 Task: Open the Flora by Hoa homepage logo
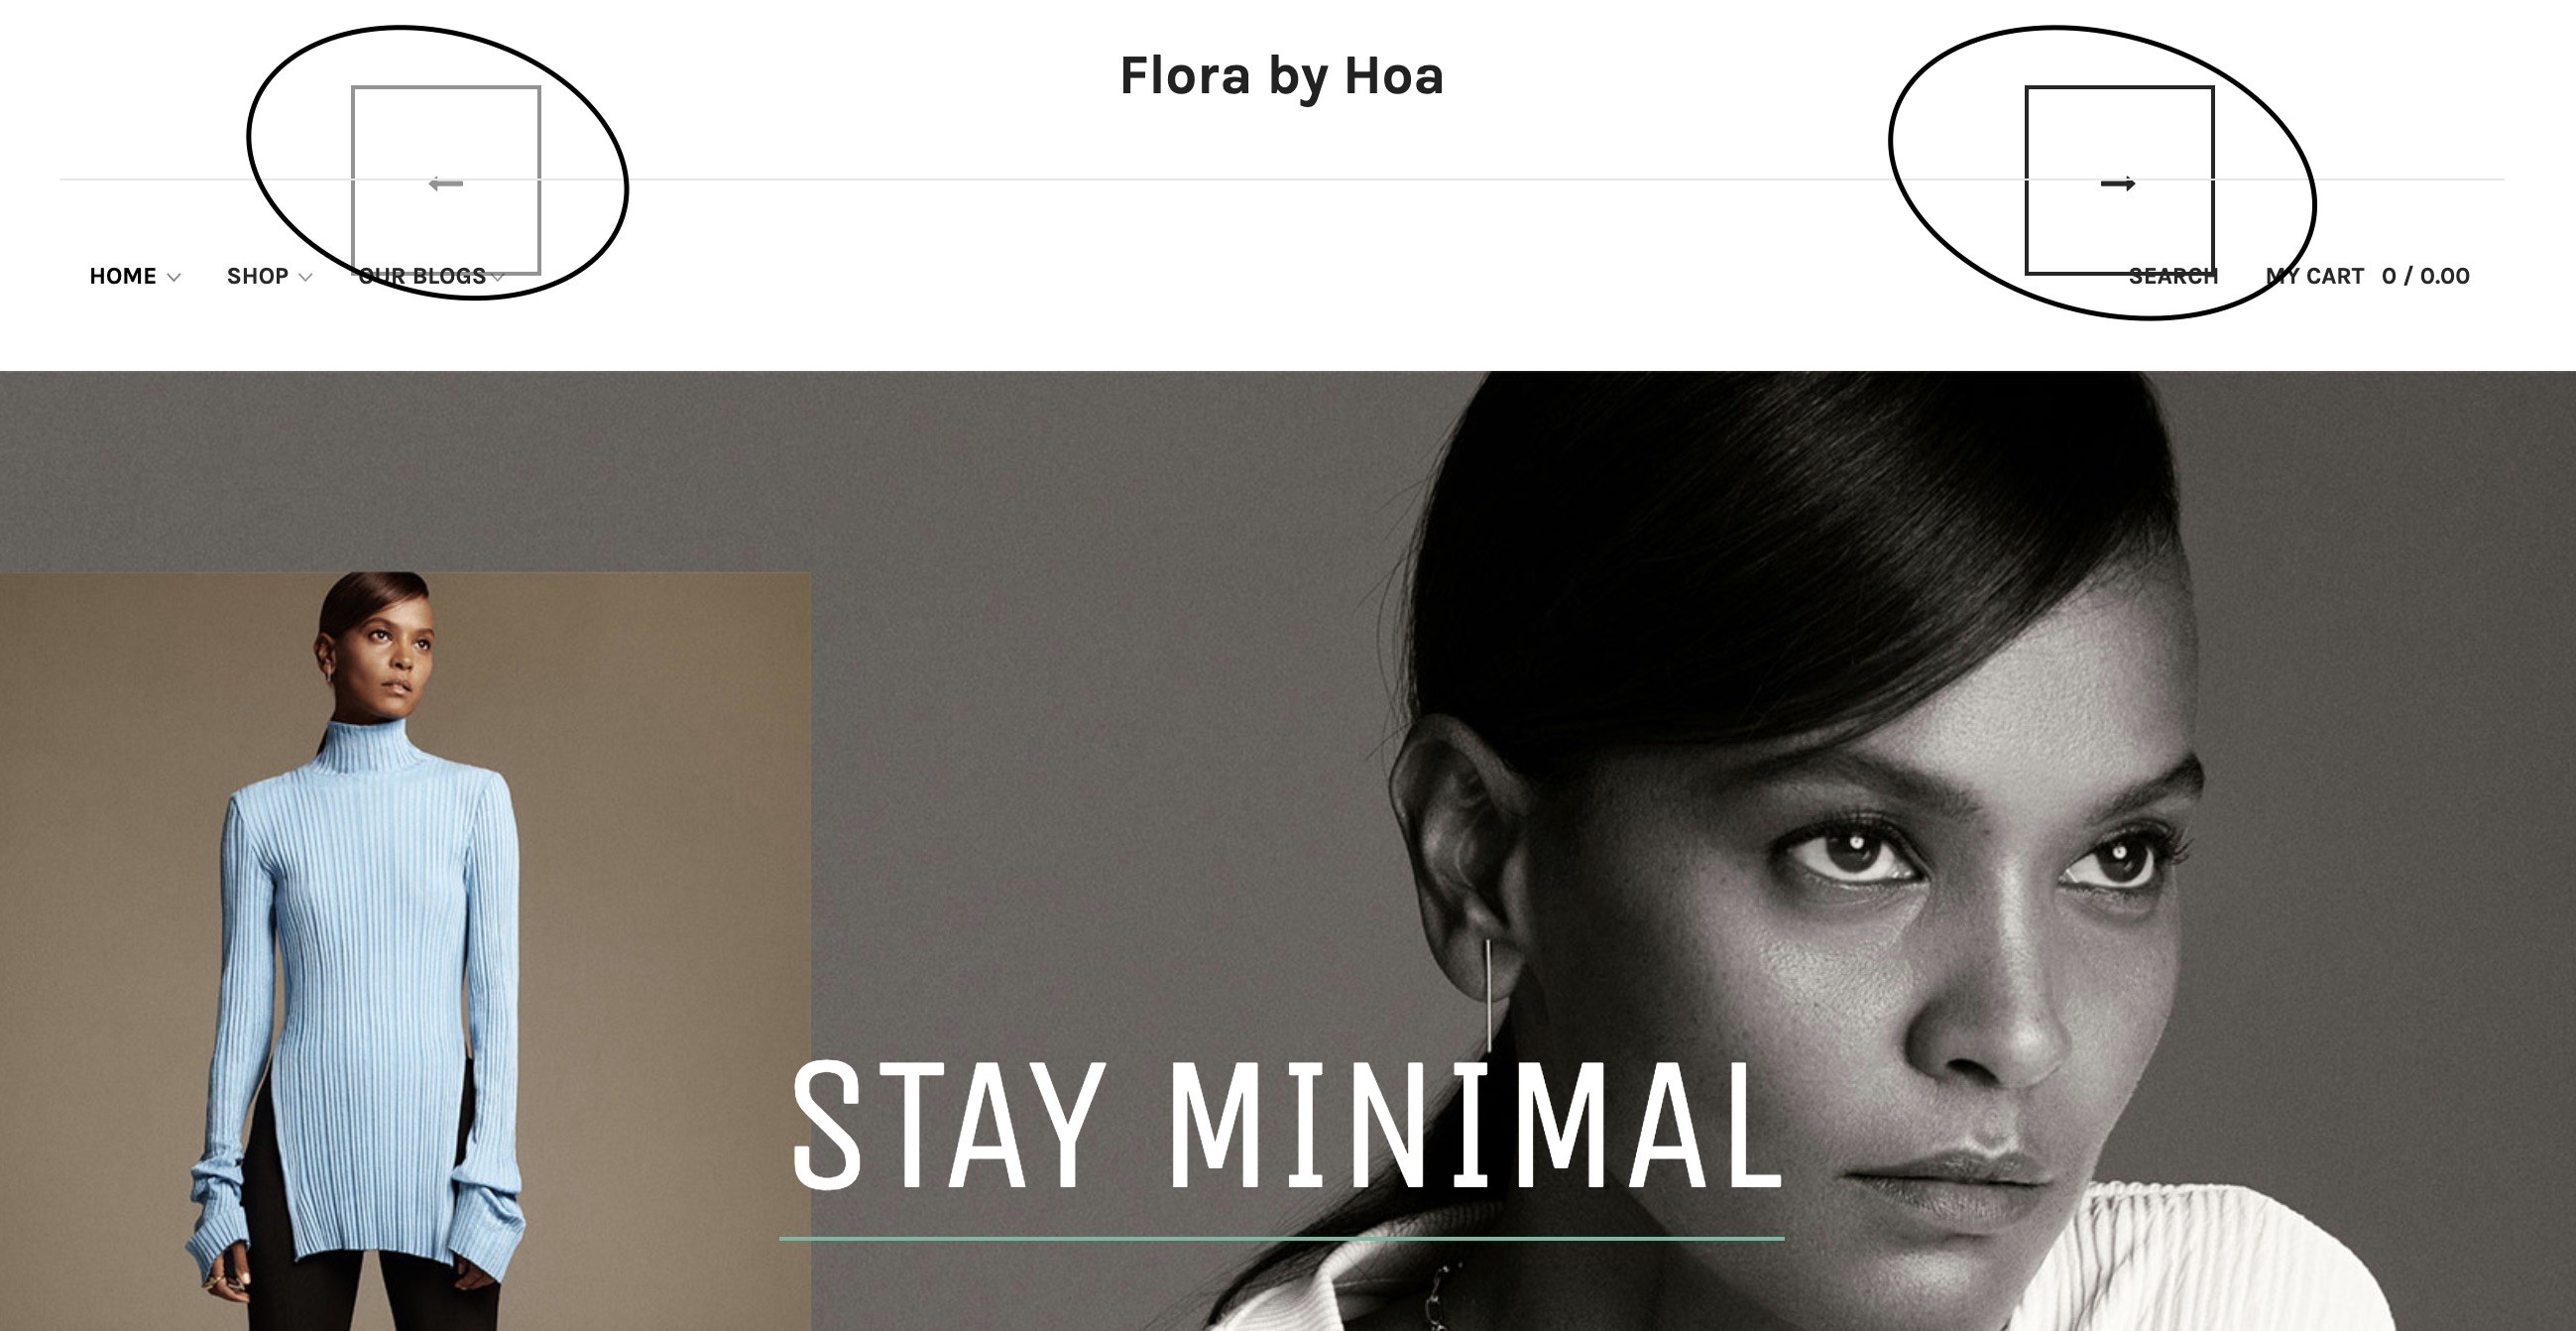coord(1281,77)
